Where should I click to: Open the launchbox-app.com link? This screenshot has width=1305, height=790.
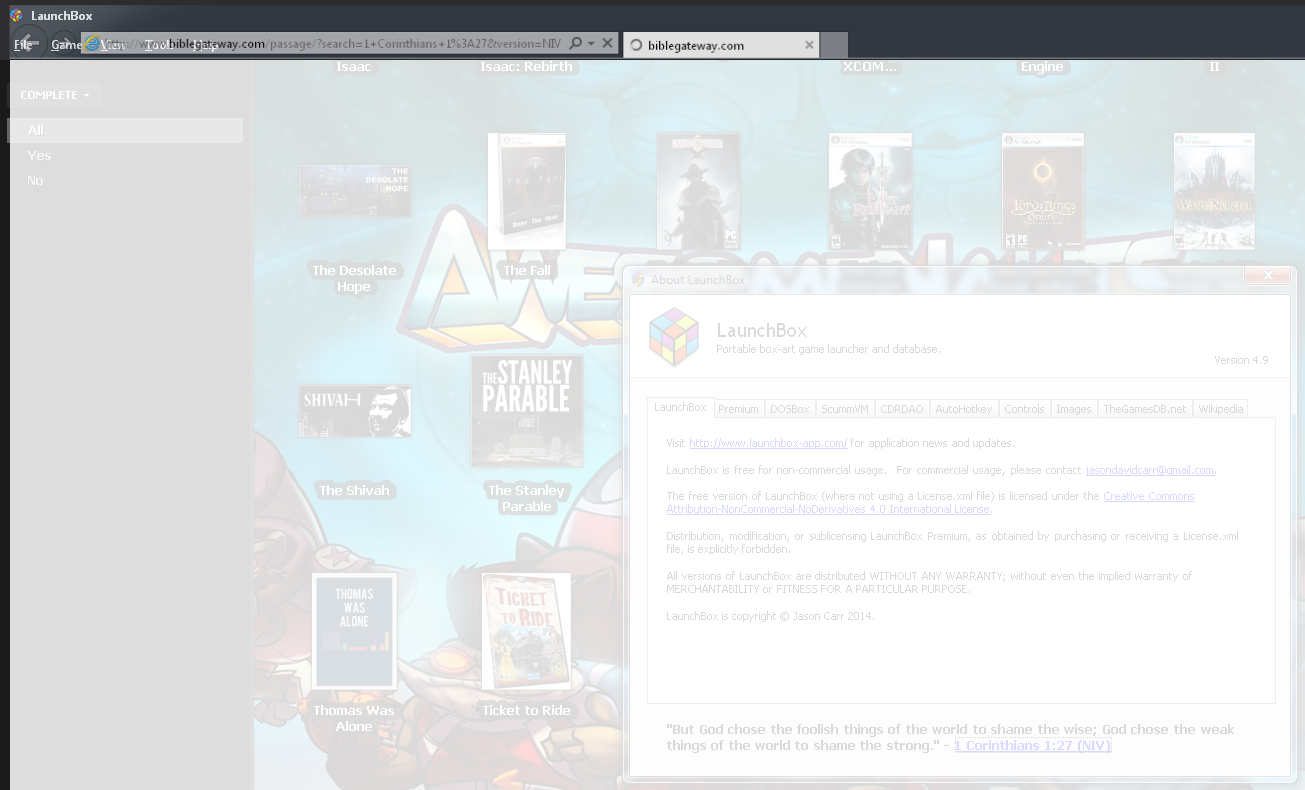pos(768,443)
